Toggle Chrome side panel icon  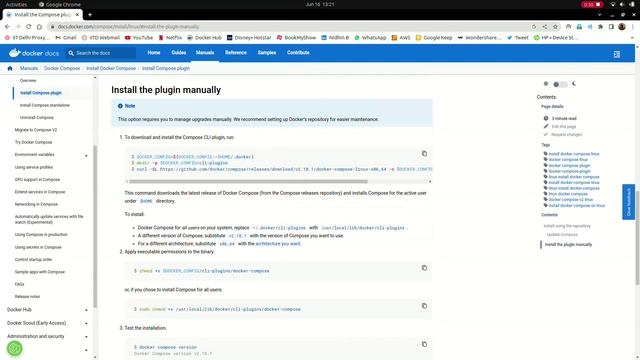pos(611,27)
